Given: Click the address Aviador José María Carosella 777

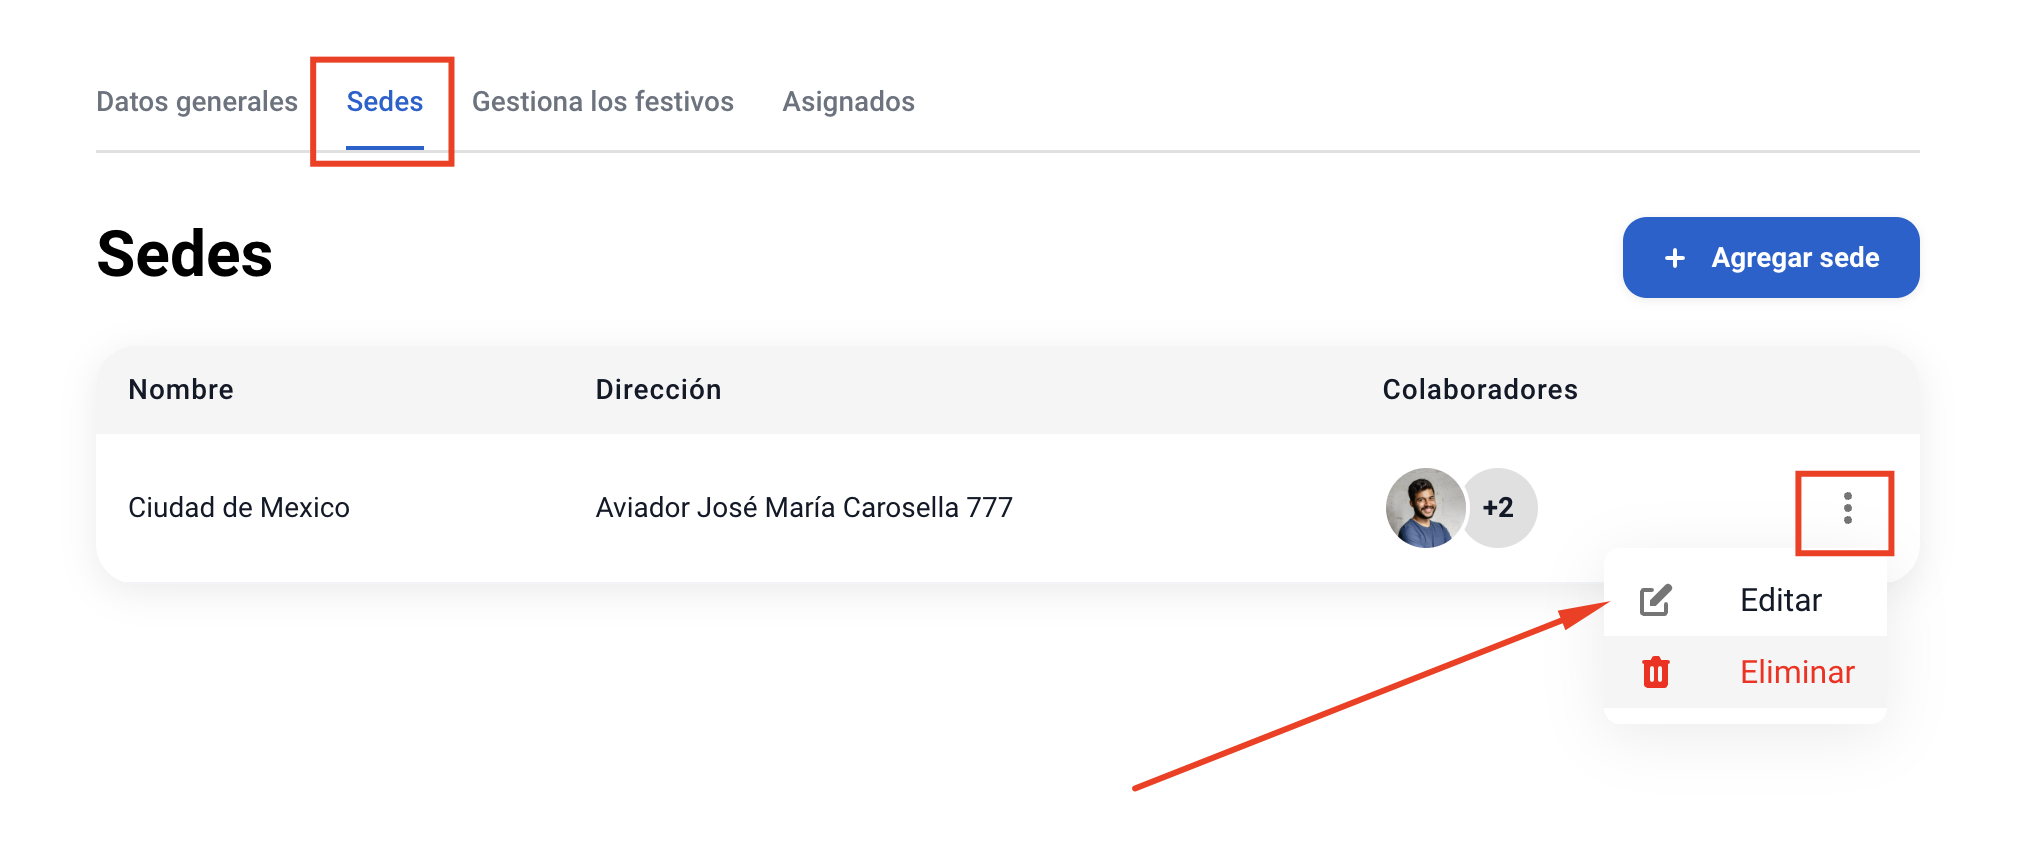Looking at the screenshot, I should 804,508.
